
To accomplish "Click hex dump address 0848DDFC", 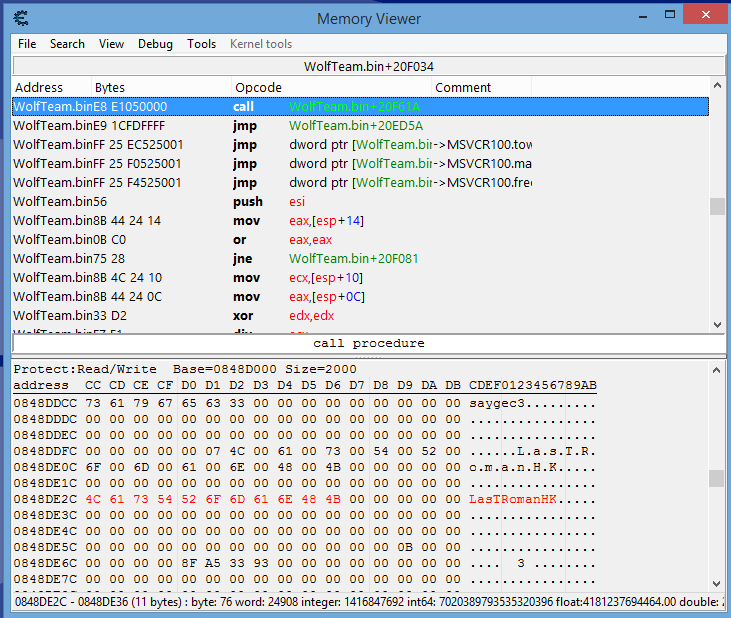I will (45, 451).
